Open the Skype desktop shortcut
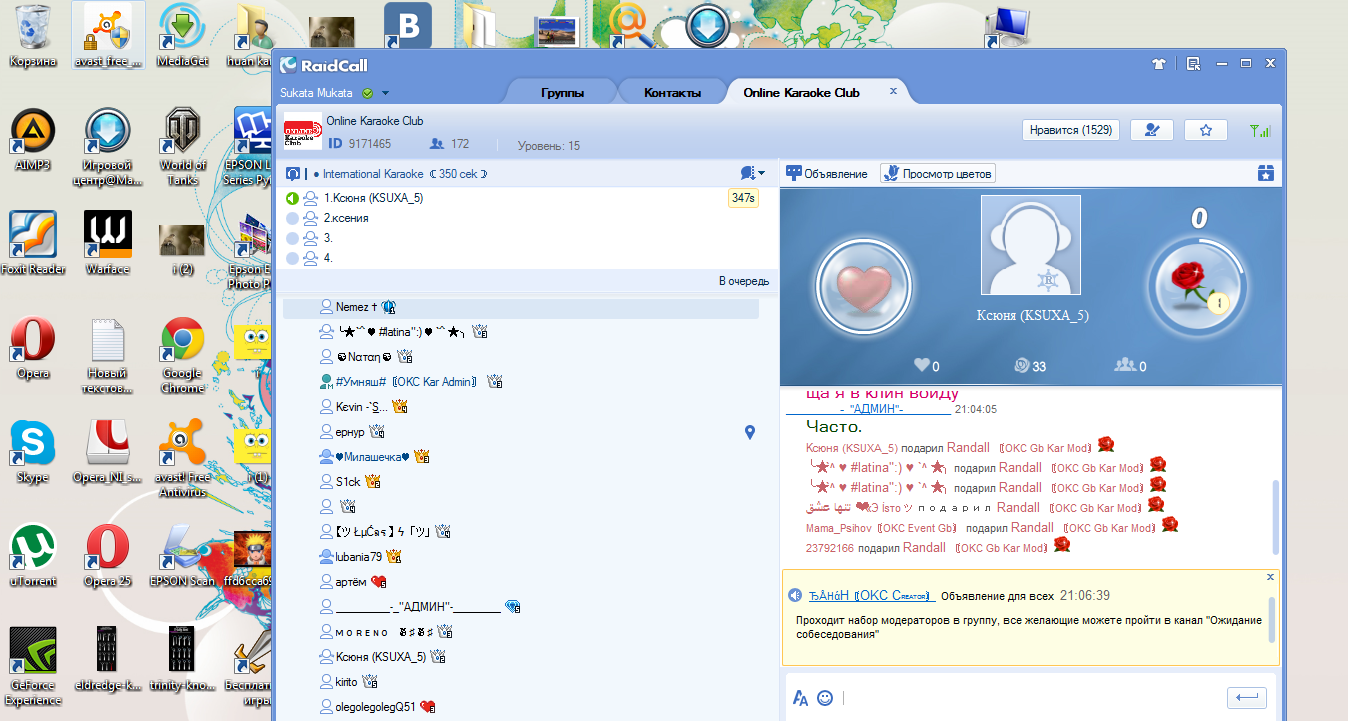Screen dimensions: 1348x721 coord(33,452)
